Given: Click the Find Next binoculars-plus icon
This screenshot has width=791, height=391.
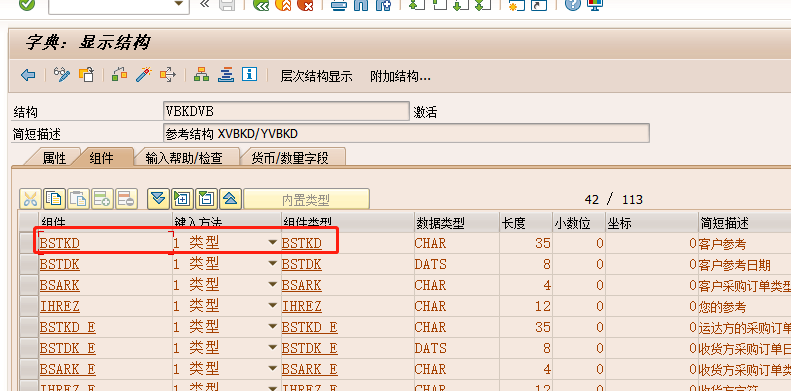Looking at the screenshot, I should coord(383,5).
